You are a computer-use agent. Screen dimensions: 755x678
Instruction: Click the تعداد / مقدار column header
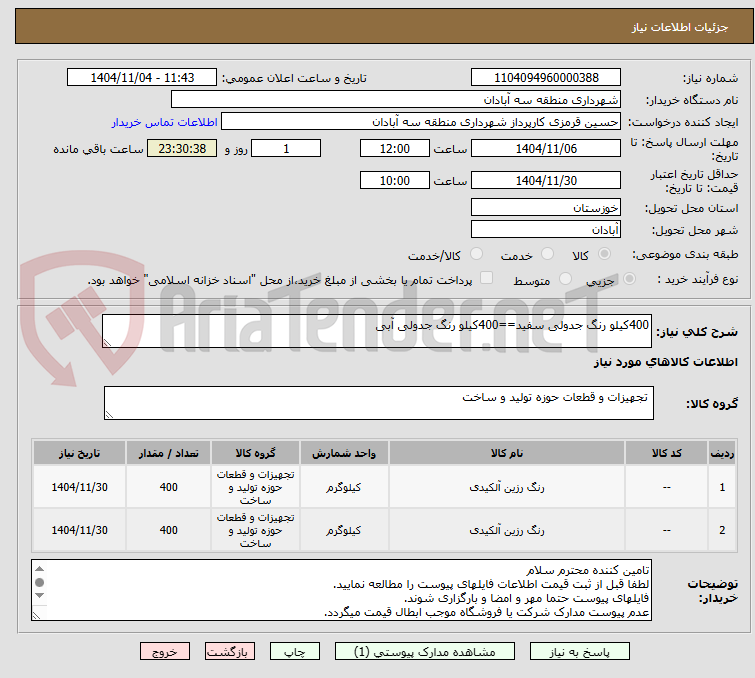pyautogui.click(x=169, y=453)
